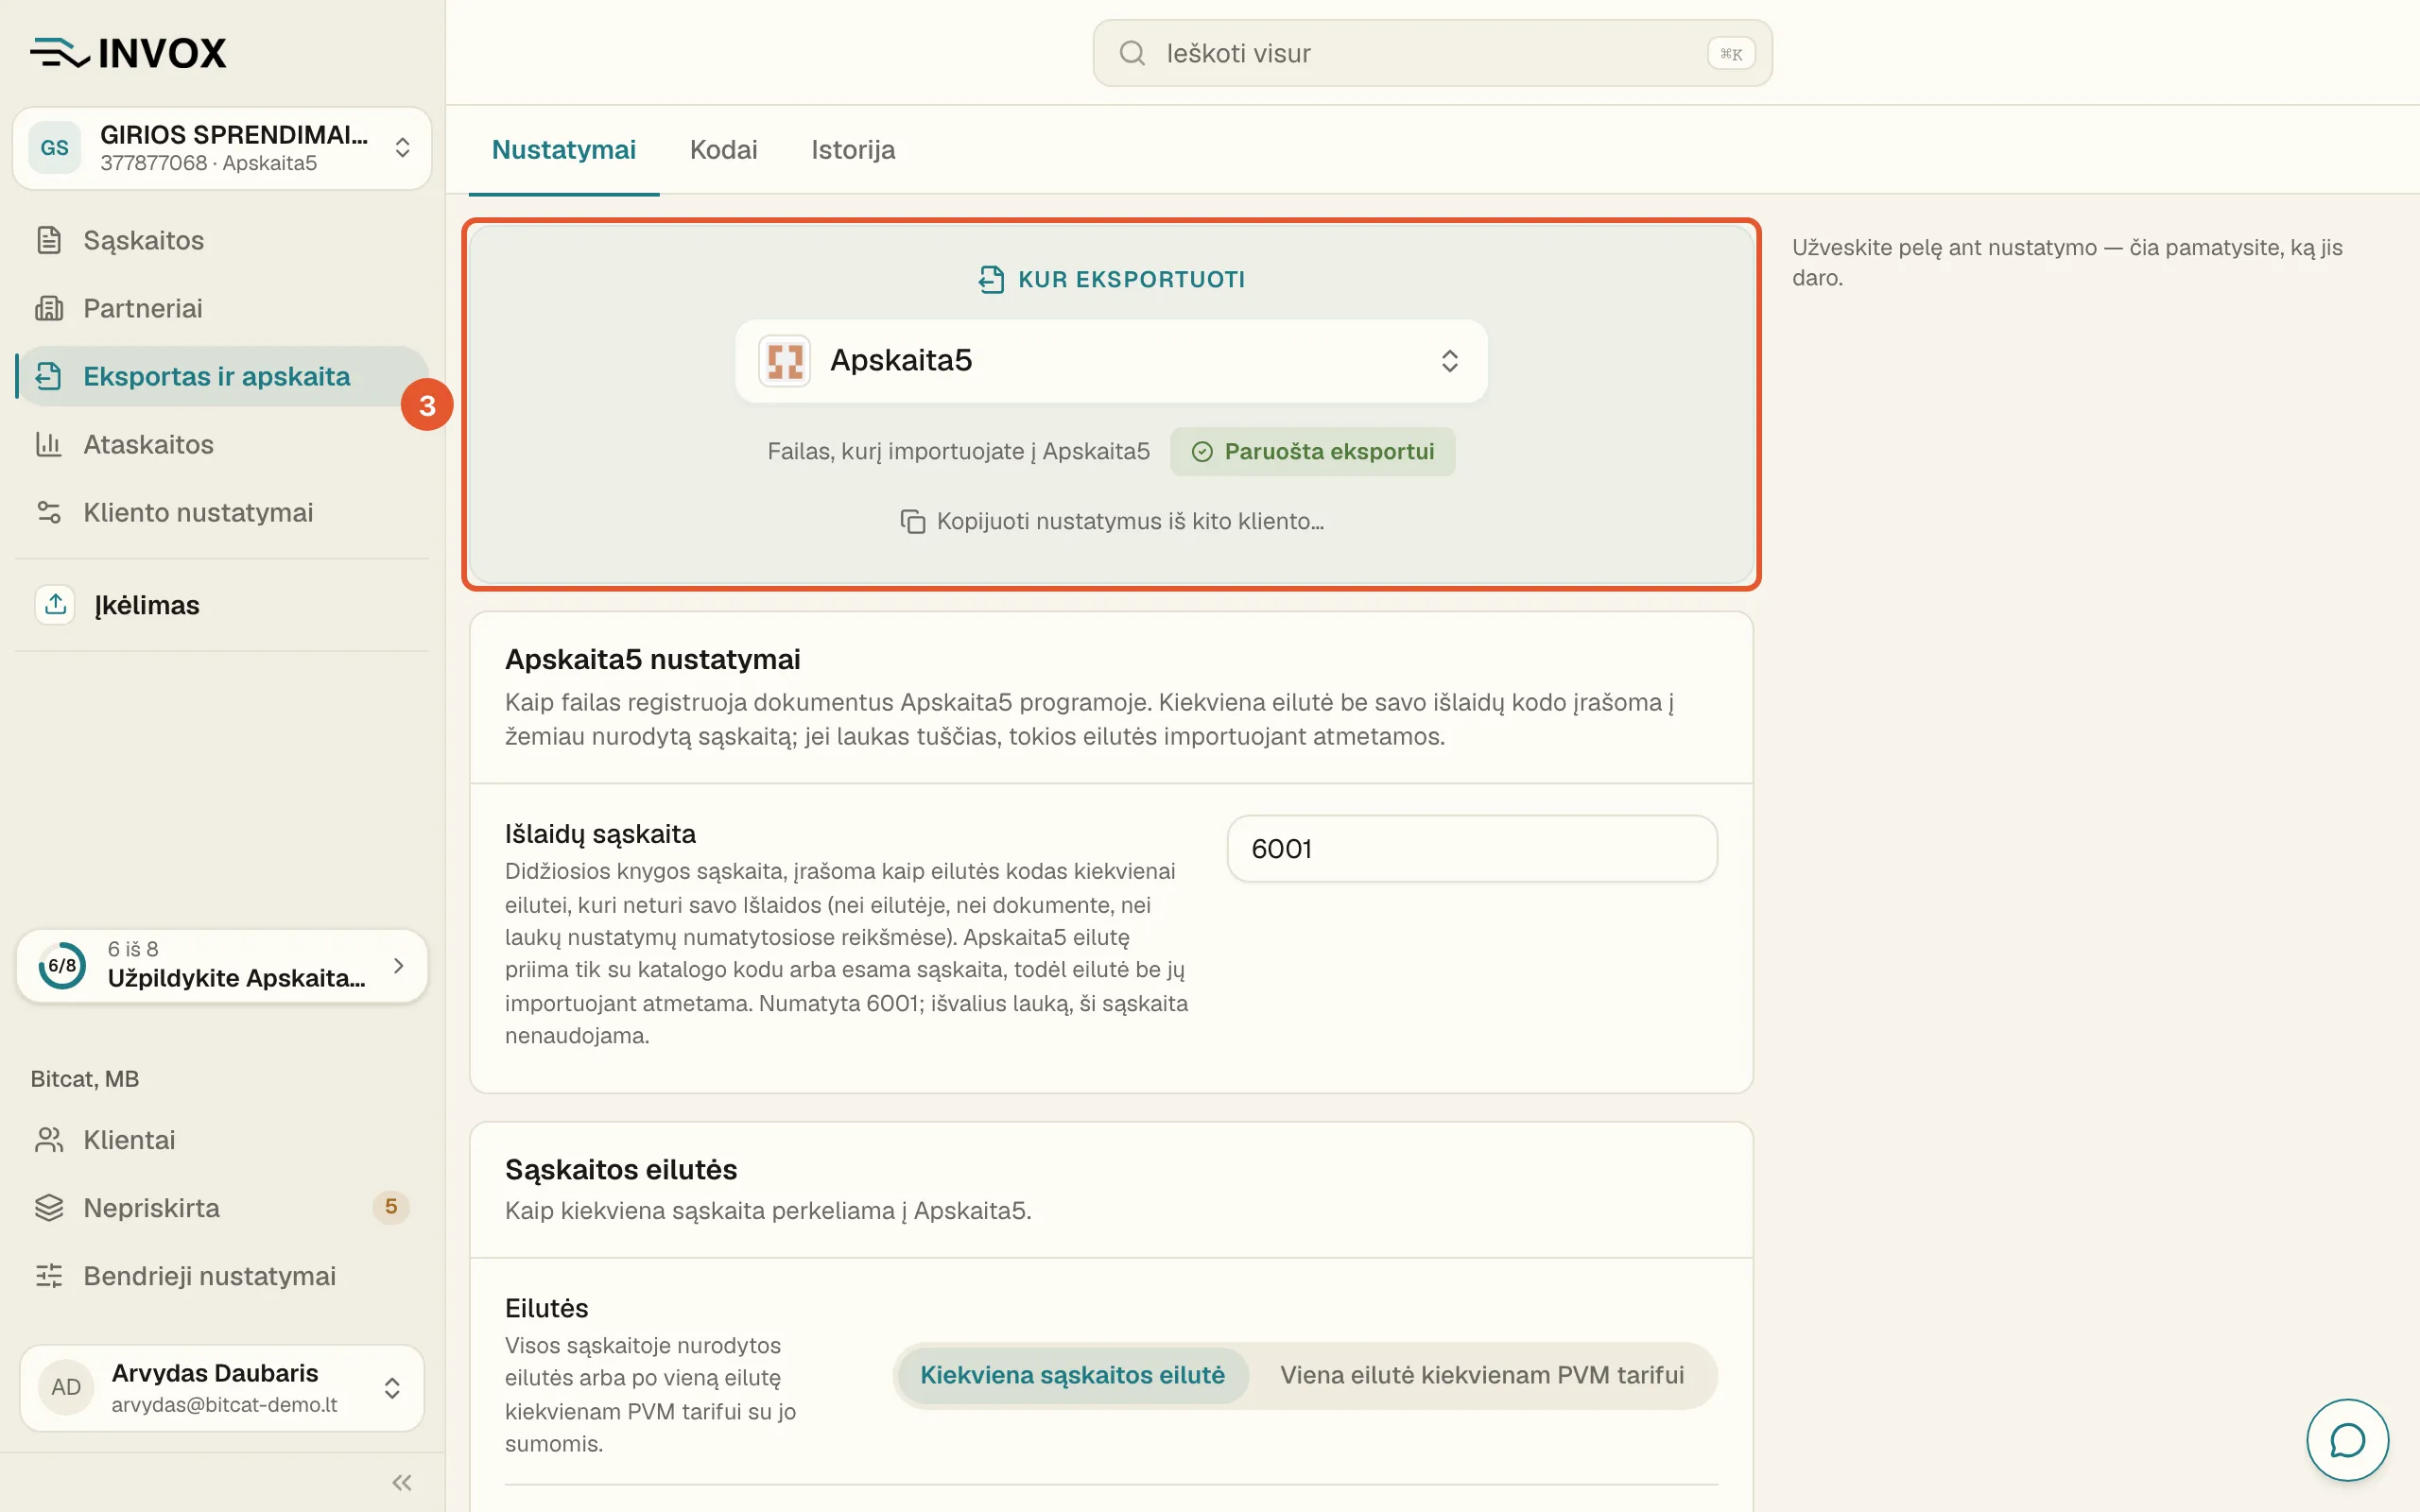Focus the Ieškoti visur search box
The width and height of the screenshot is (2420, 1512).
click(1432, 53)
